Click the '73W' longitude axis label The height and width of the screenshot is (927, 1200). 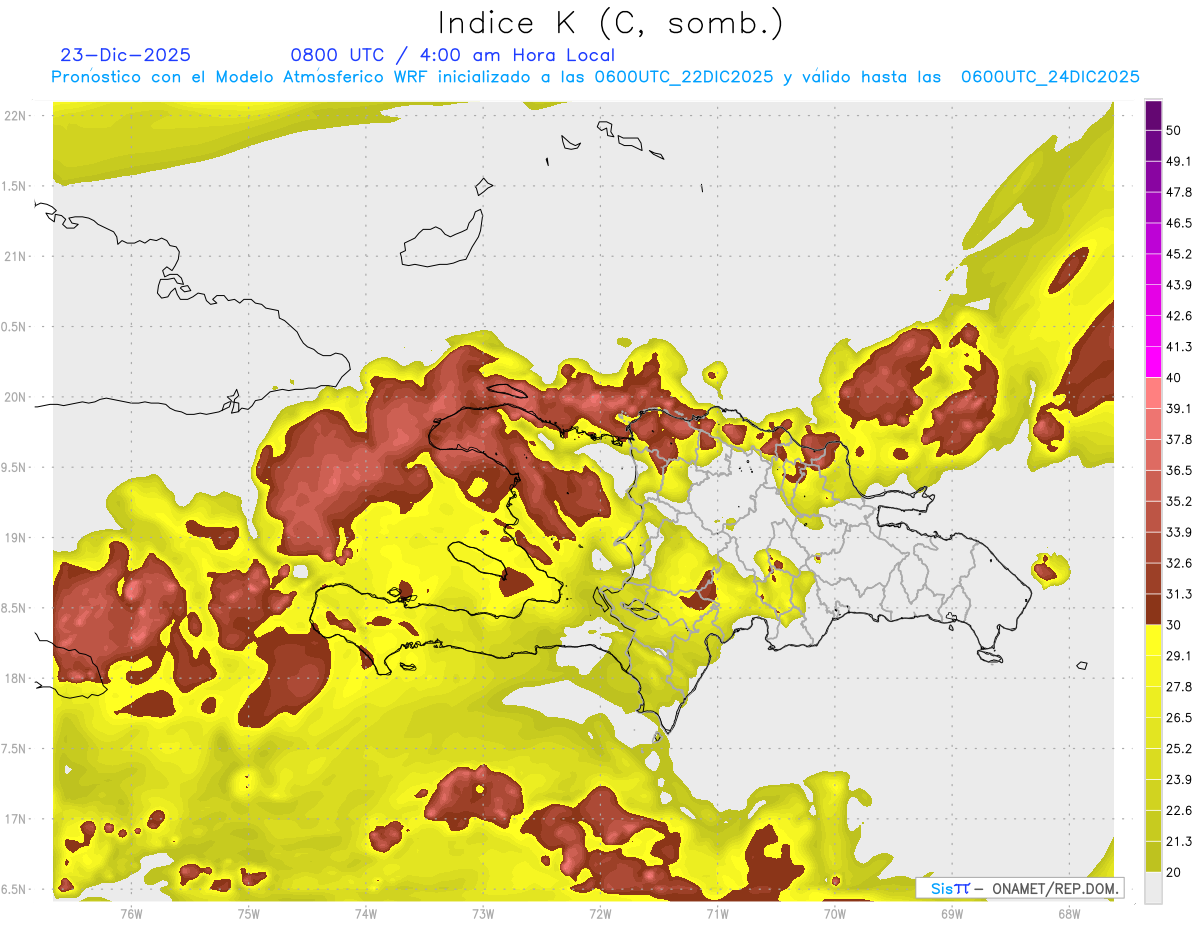pyautogui.click(x=483, y=913)
